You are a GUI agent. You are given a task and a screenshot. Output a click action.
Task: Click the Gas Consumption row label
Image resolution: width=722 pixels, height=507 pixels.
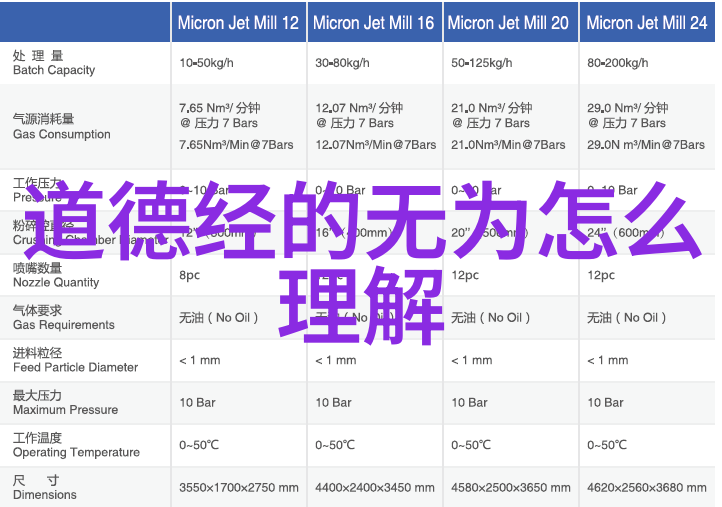pyautogui.click(x=62, y=127)
